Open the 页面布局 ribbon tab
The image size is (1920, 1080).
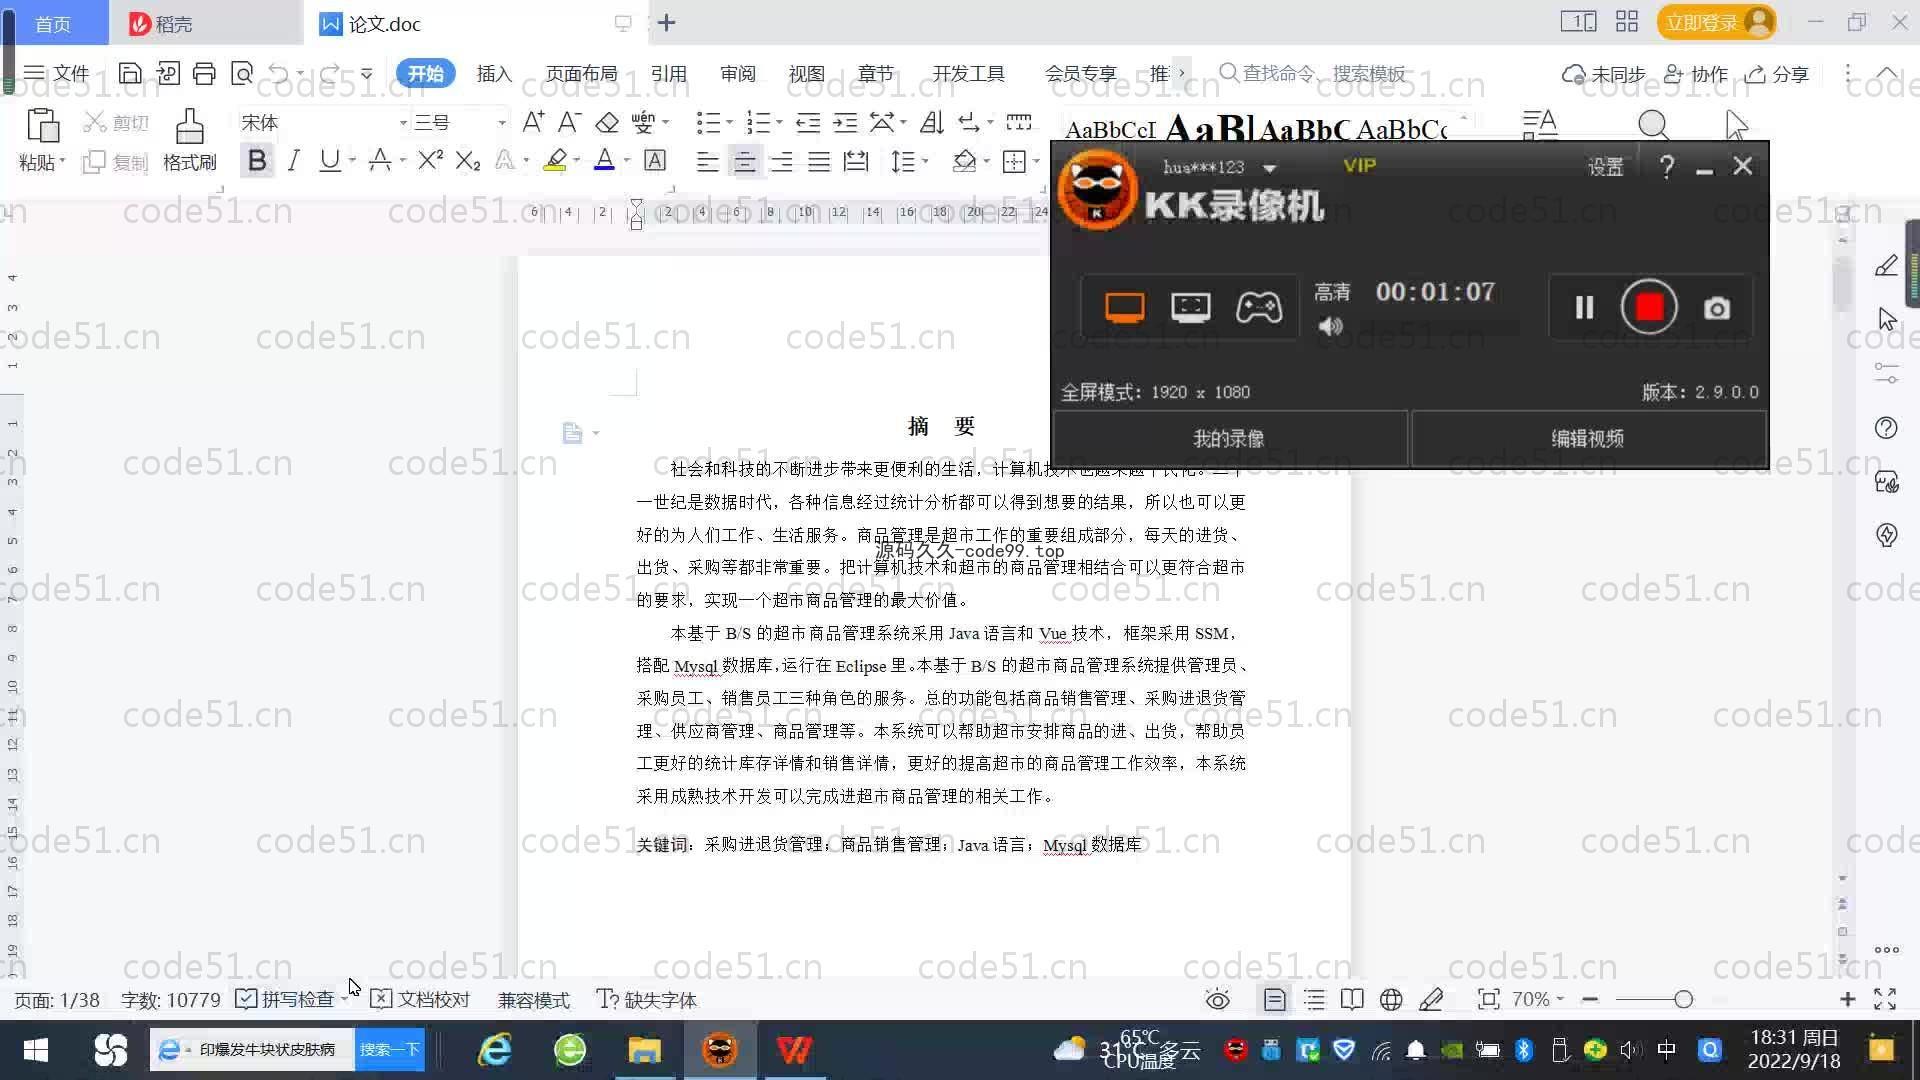(581, 73)
